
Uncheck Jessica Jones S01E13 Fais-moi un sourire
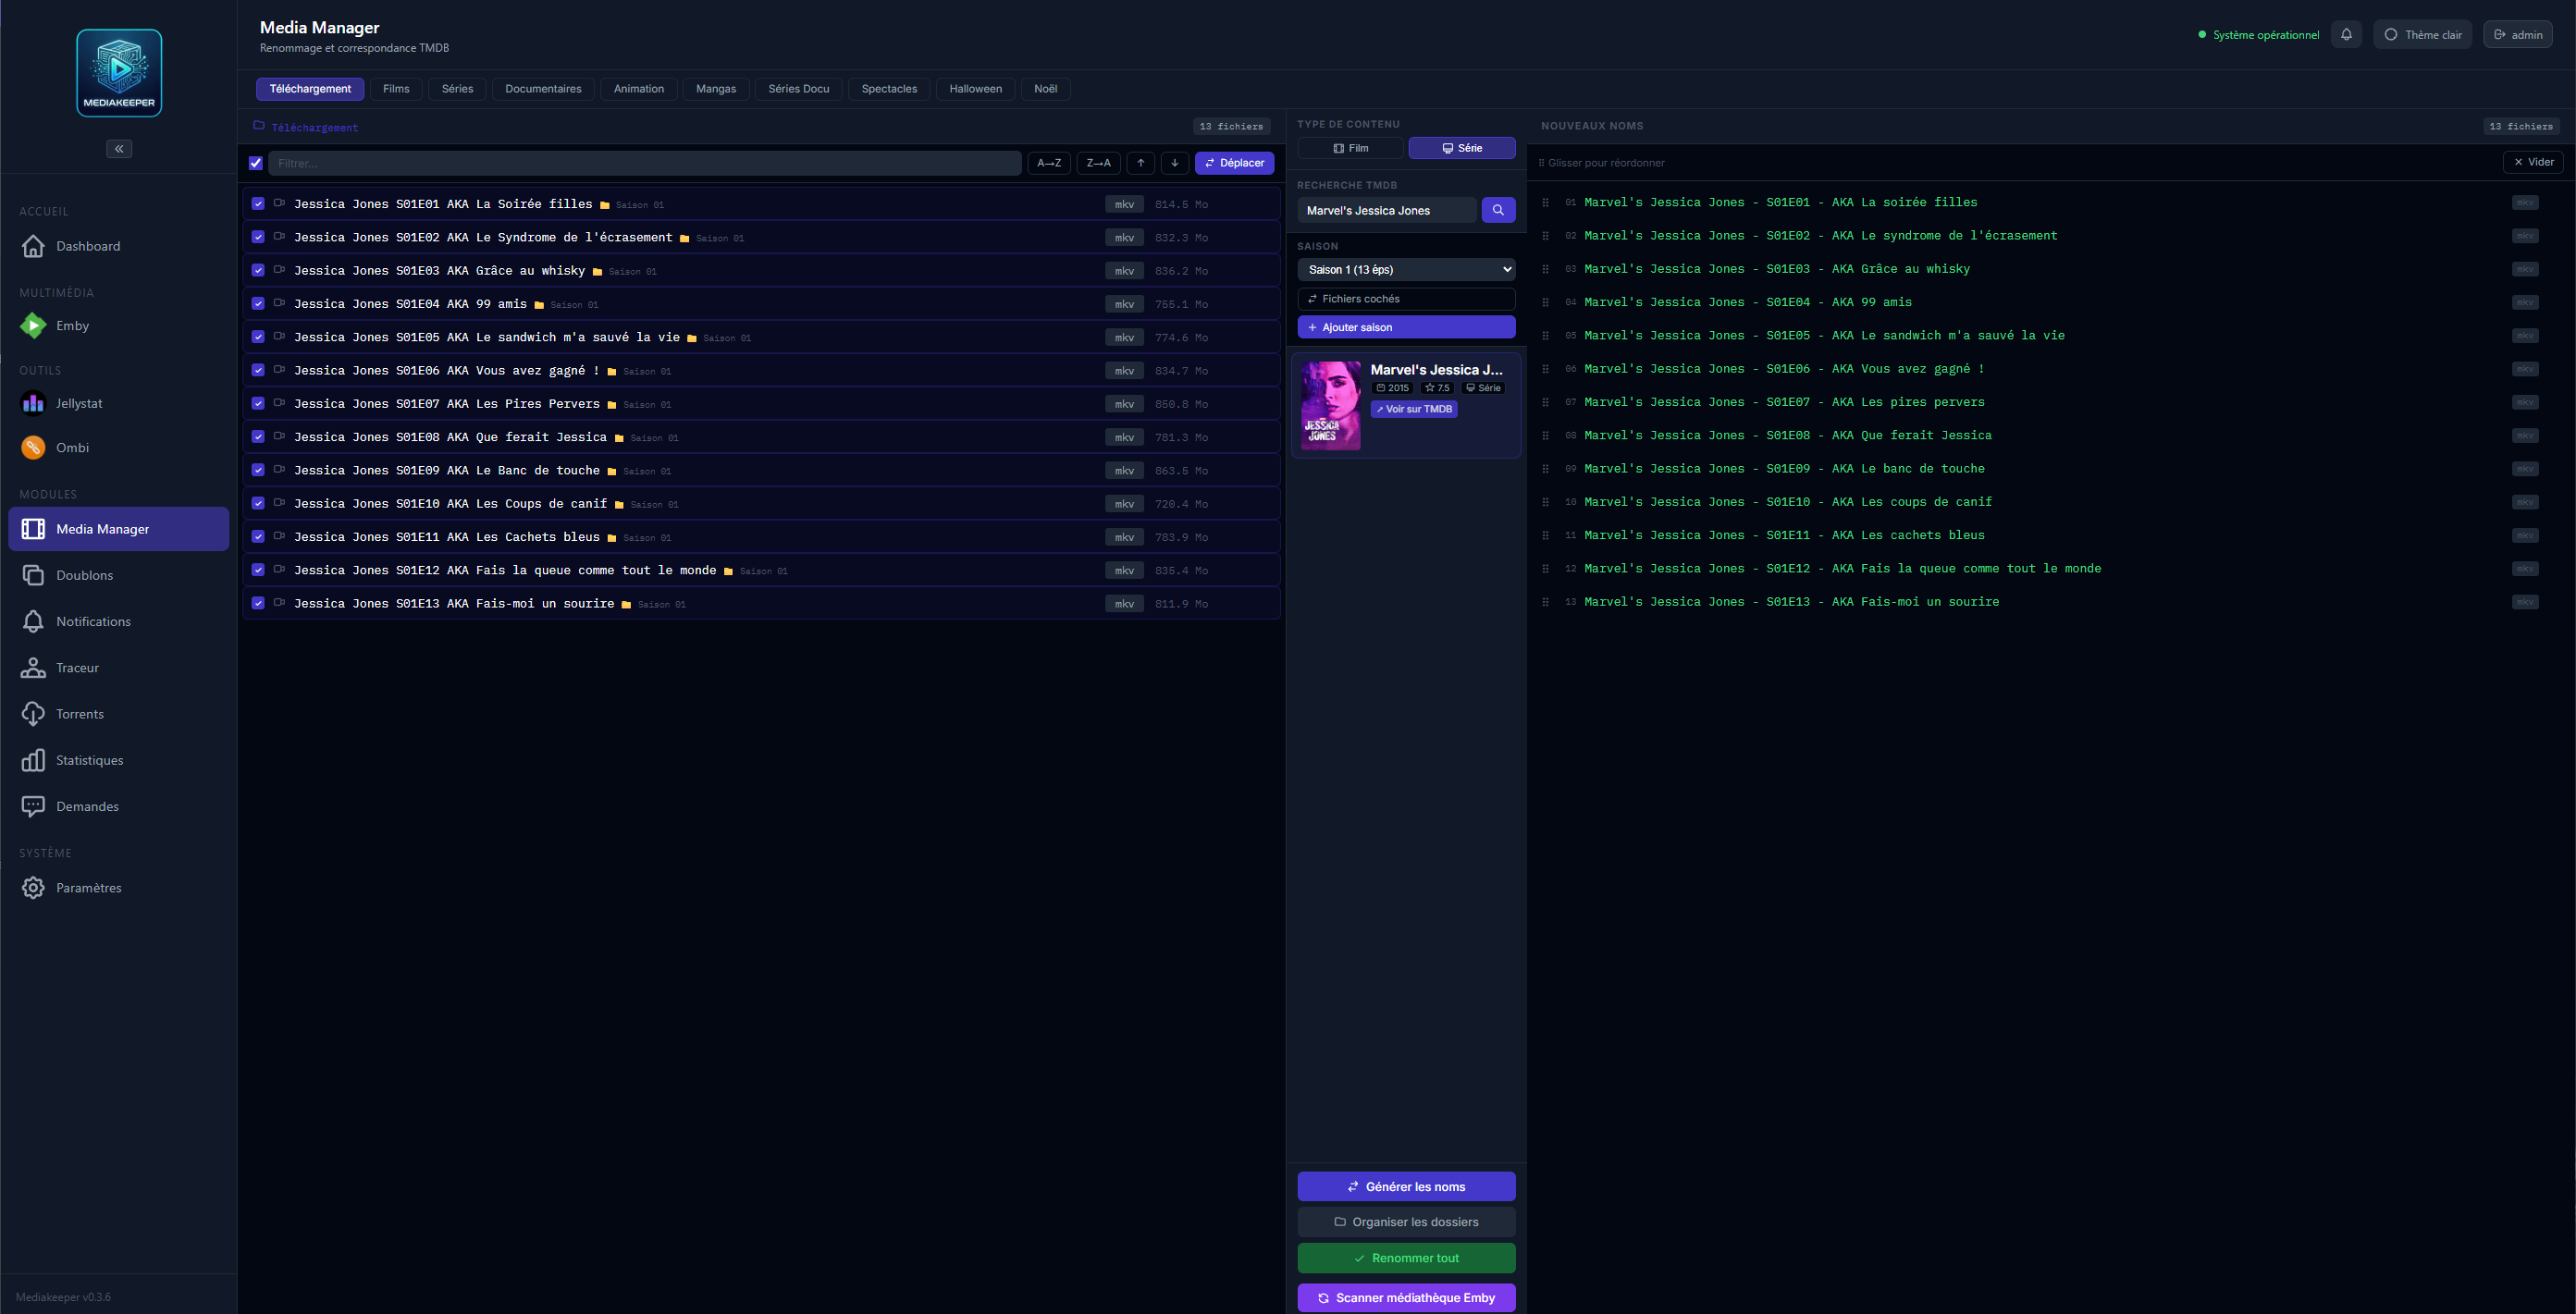pos(258,603)
